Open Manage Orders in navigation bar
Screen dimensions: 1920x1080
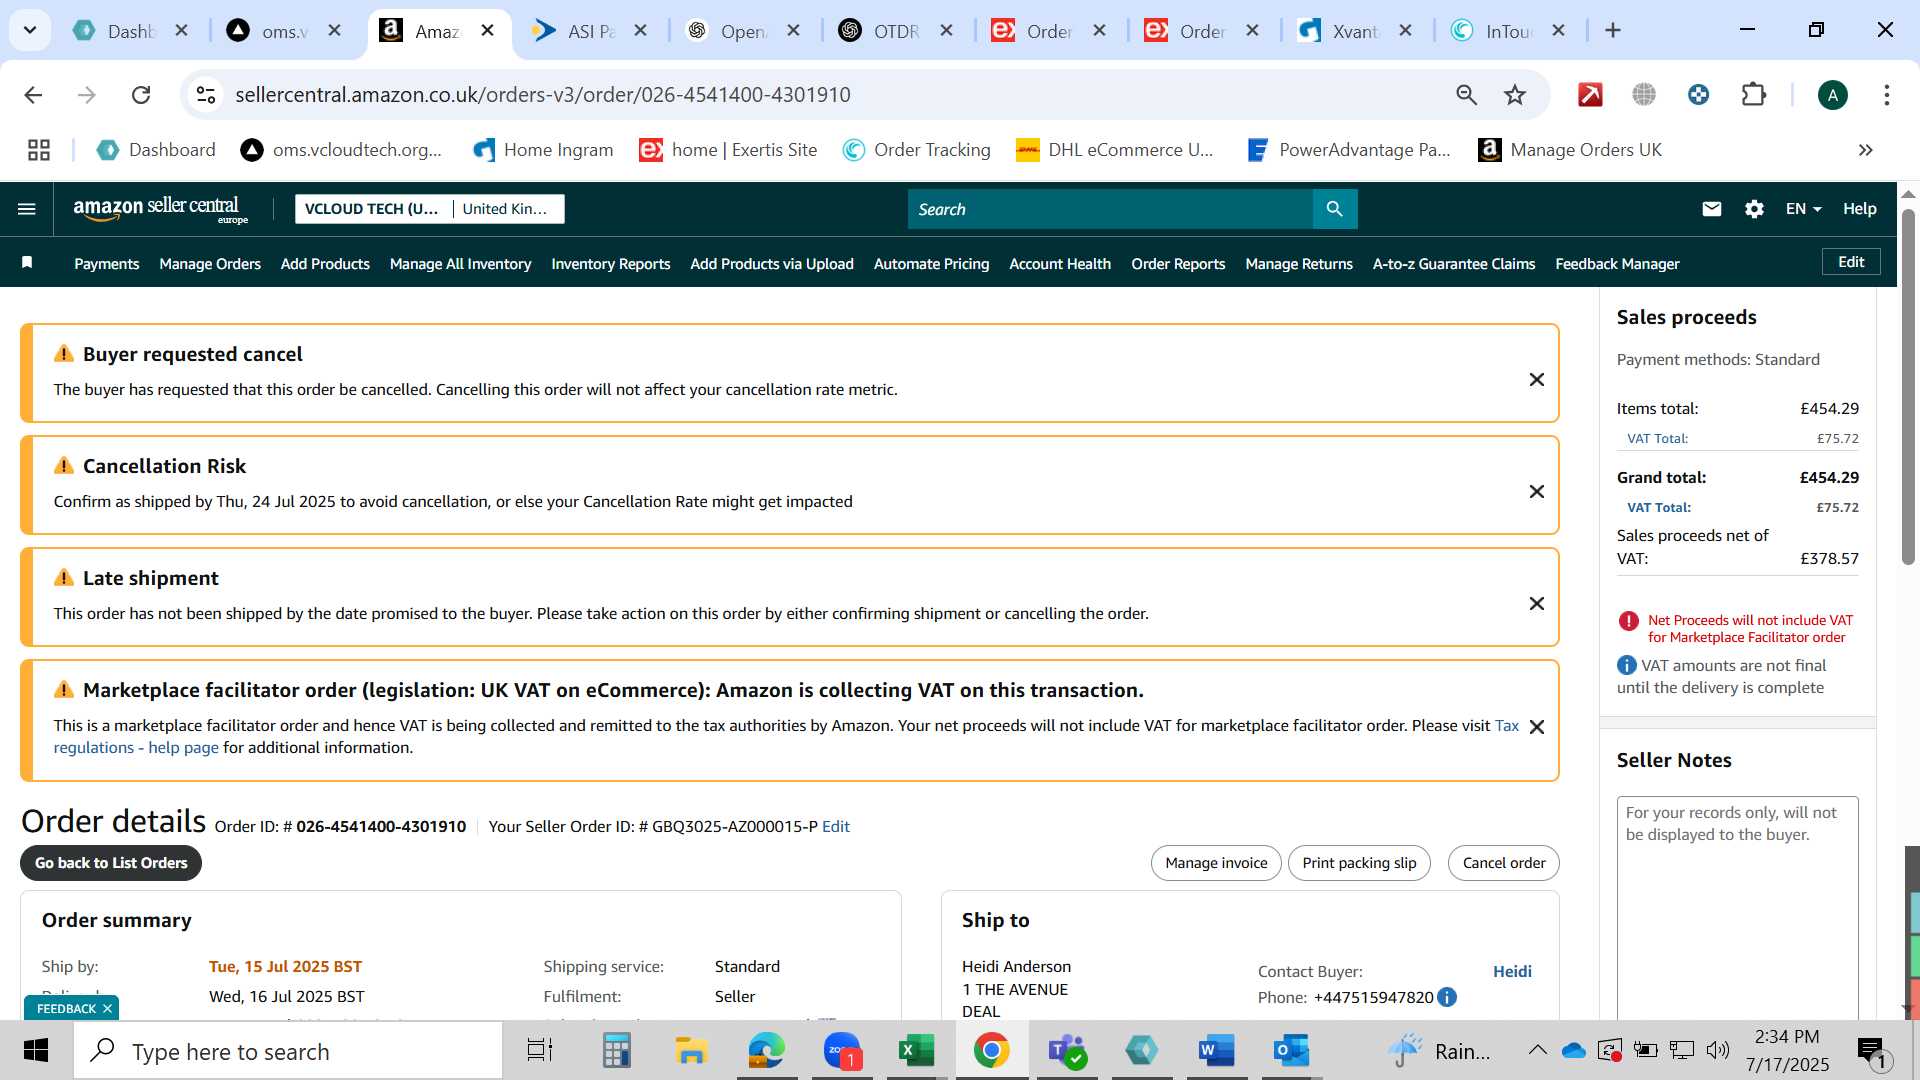210,264
